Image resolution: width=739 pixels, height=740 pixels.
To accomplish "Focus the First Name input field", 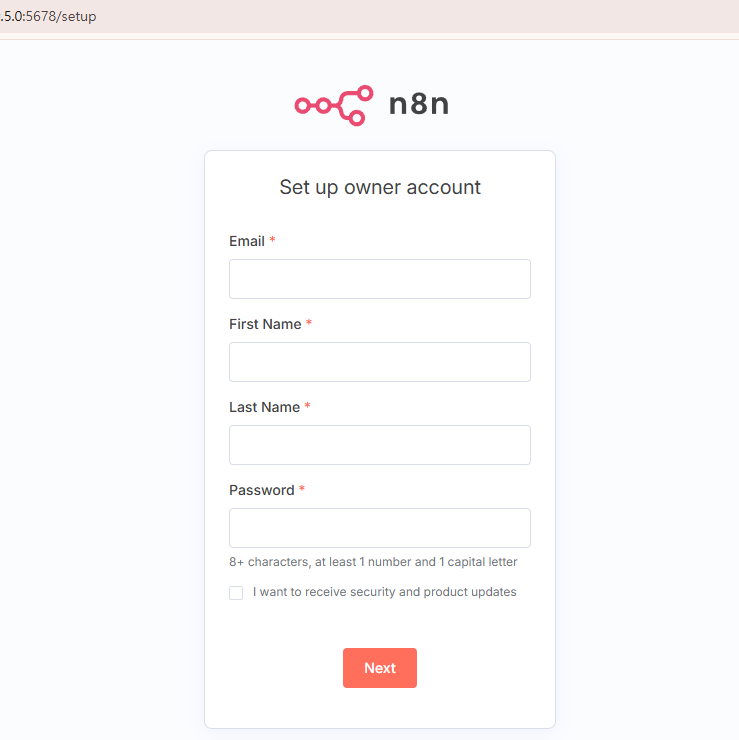I will click(x=380, y=362).
